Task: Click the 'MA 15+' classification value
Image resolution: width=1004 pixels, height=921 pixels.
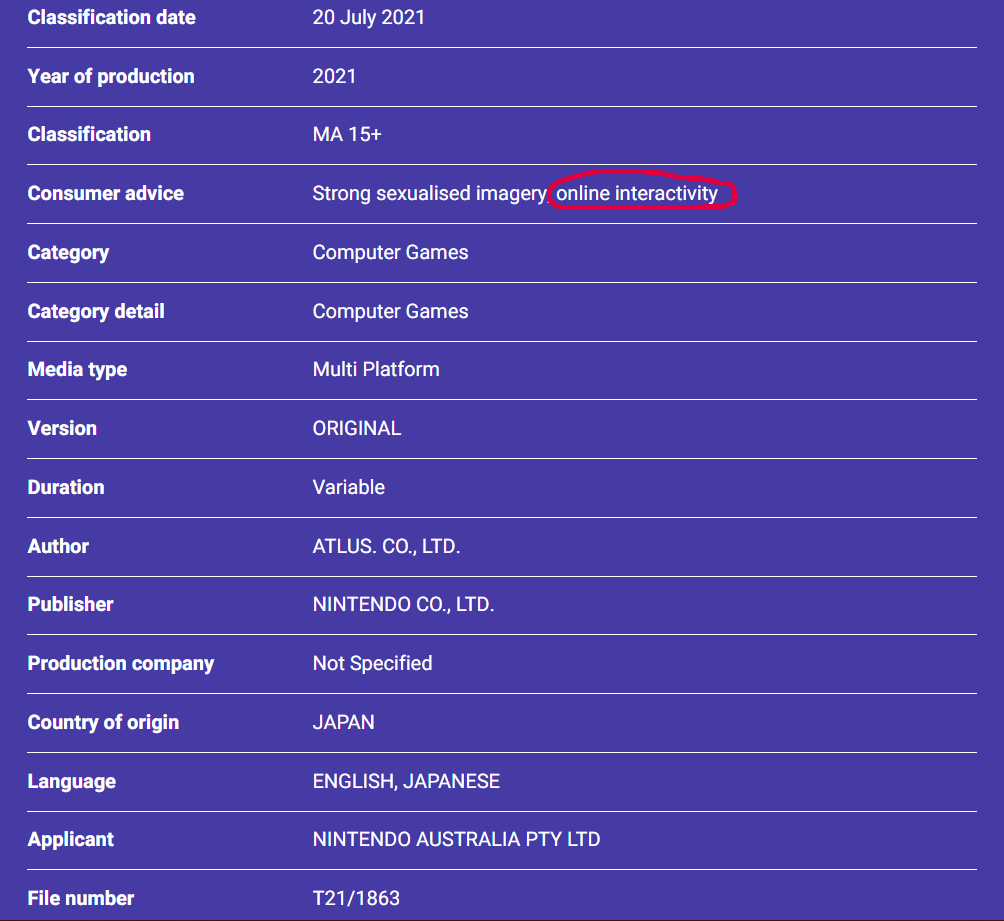Action: [x=346, y=134]
